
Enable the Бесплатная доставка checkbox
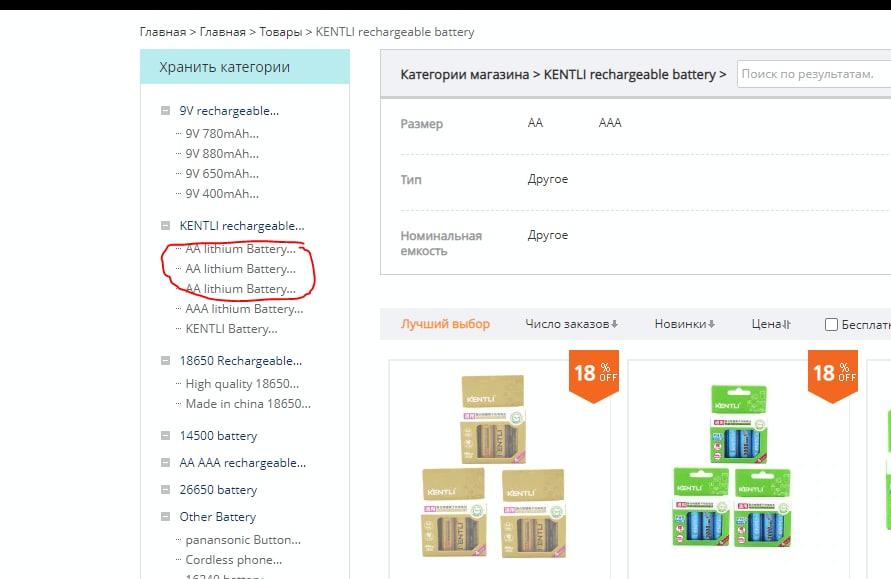click(831, 324)
